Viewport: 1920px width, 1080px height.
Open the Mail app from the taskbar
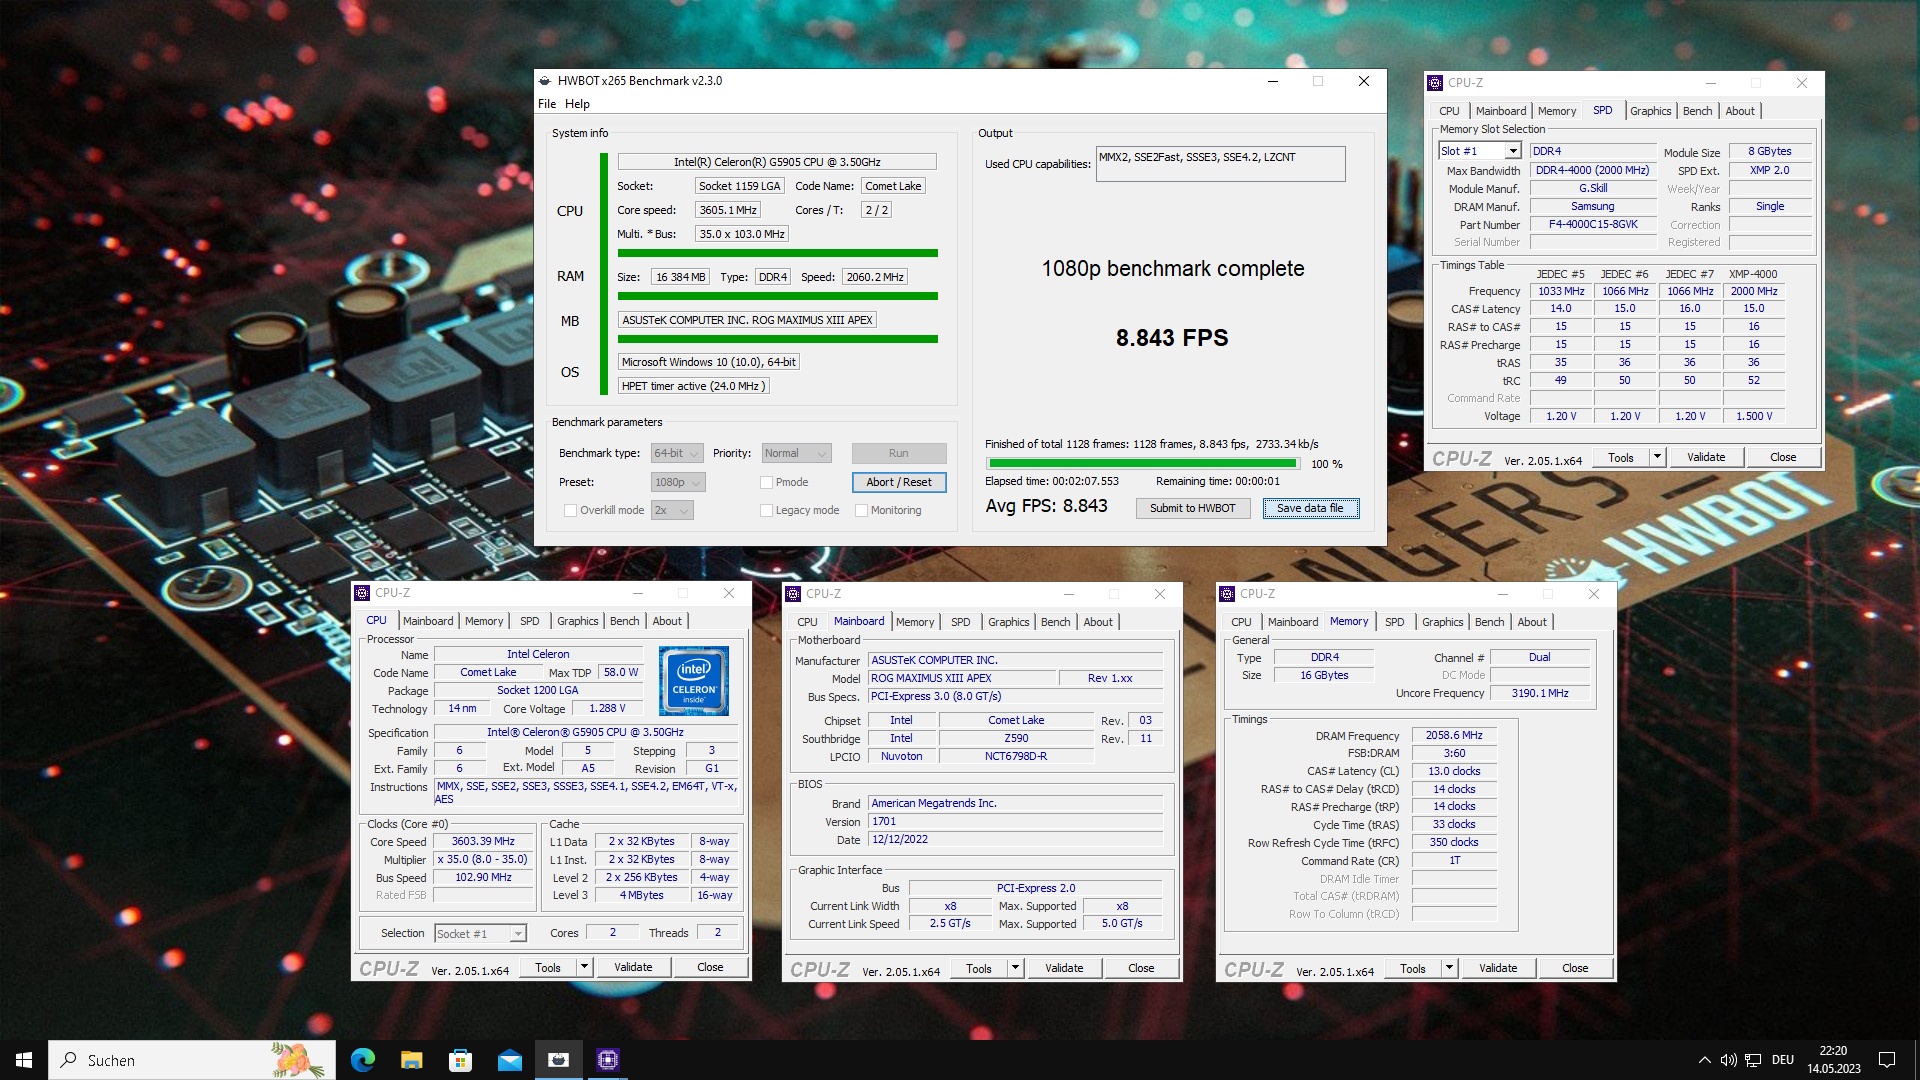point(510,1060)
